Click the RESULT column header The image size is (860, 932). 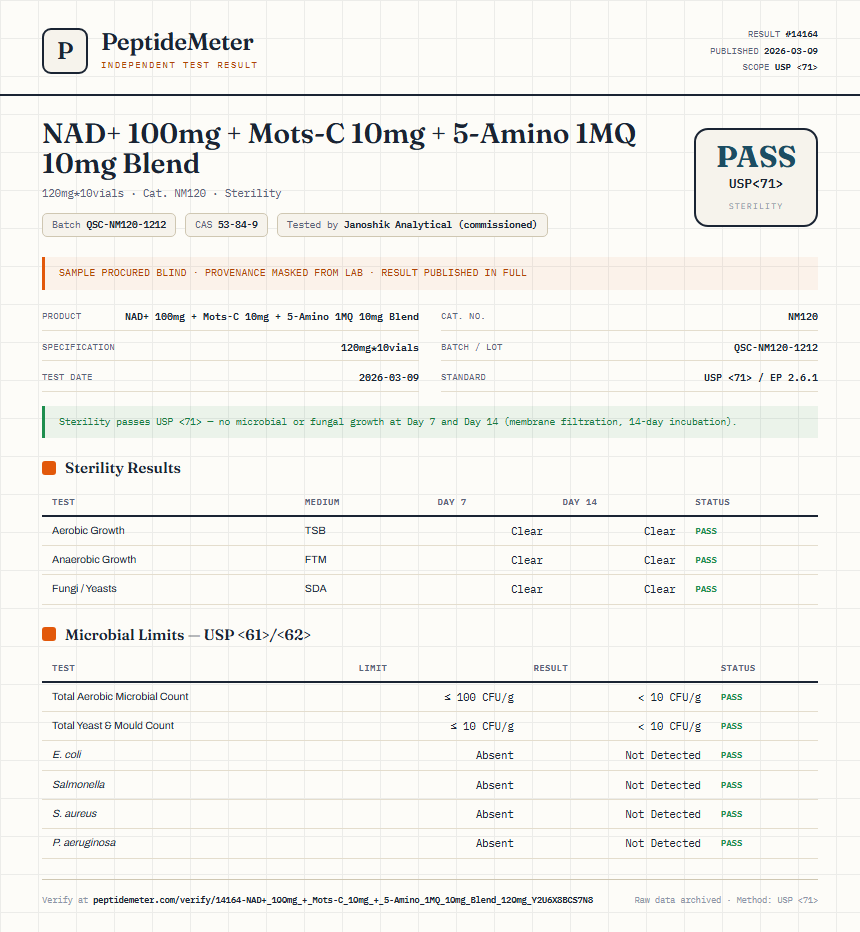click(550, 668)
